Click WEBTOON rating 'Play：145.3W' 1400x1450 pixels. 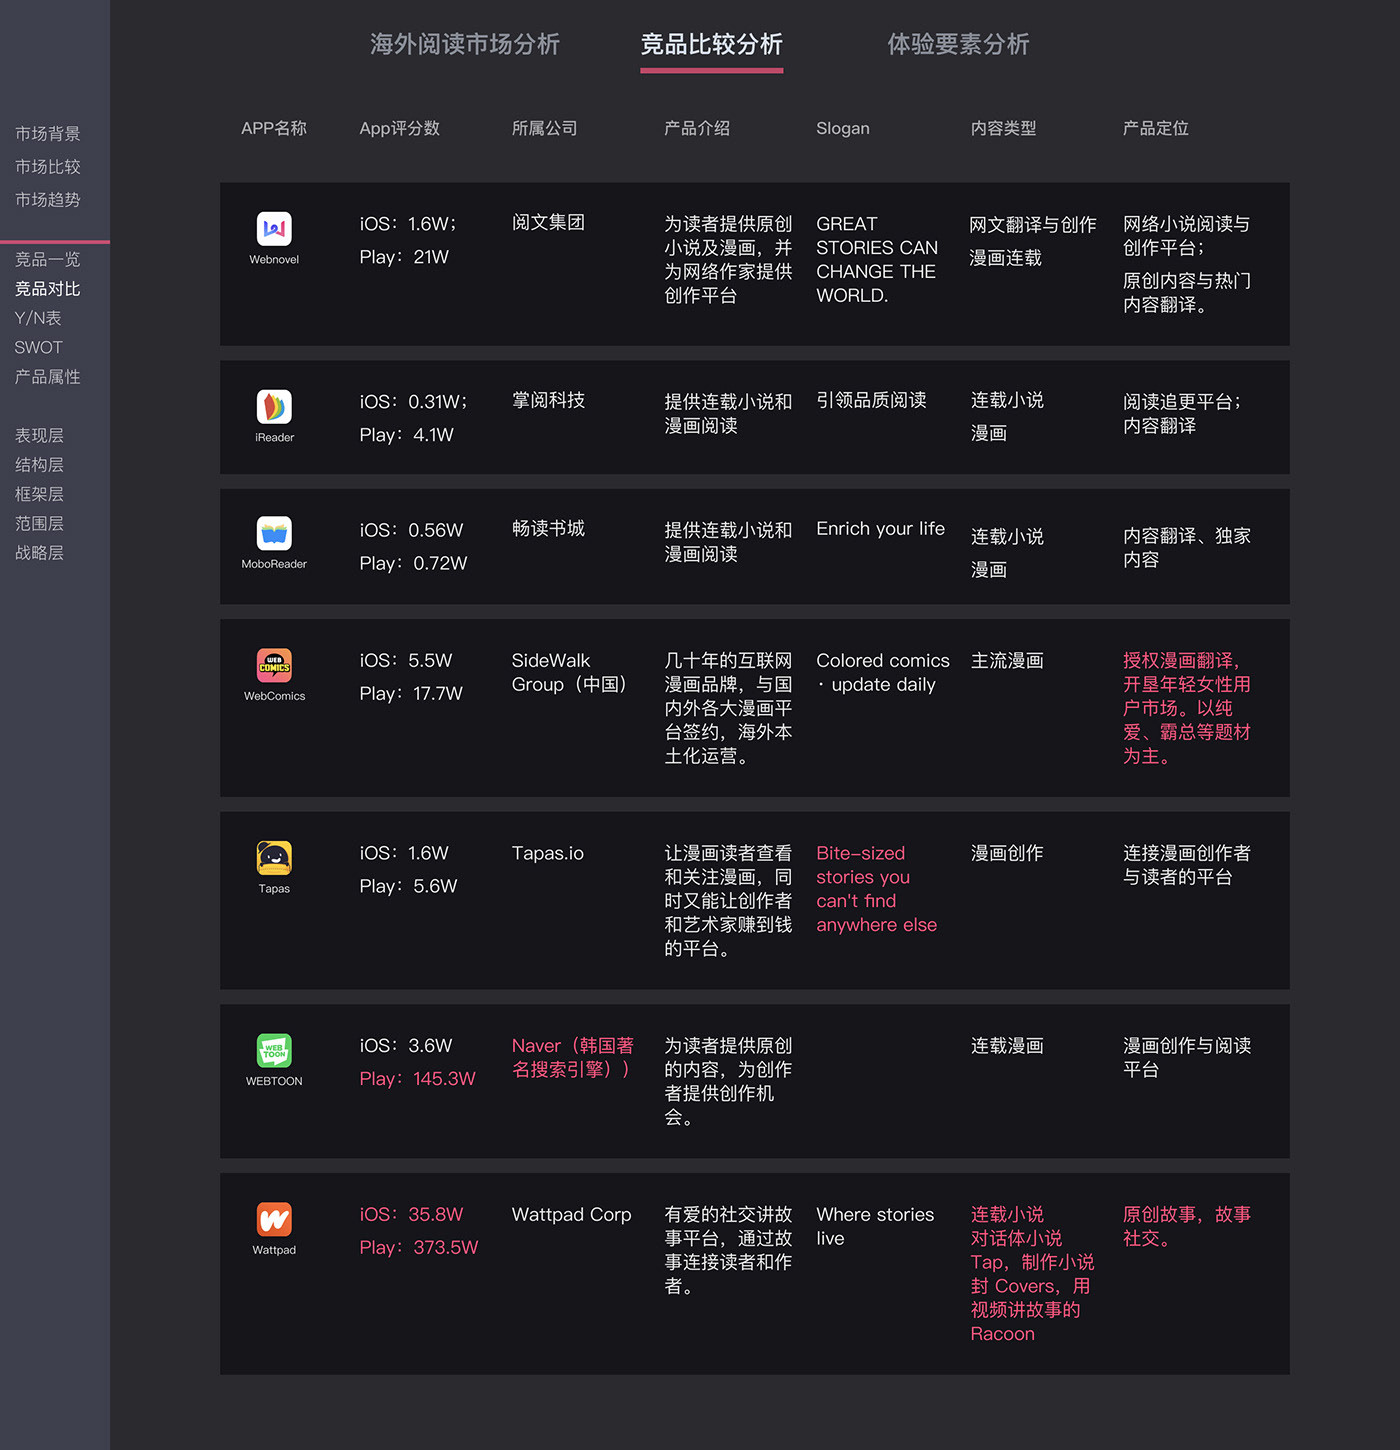tap(417, 1079)
